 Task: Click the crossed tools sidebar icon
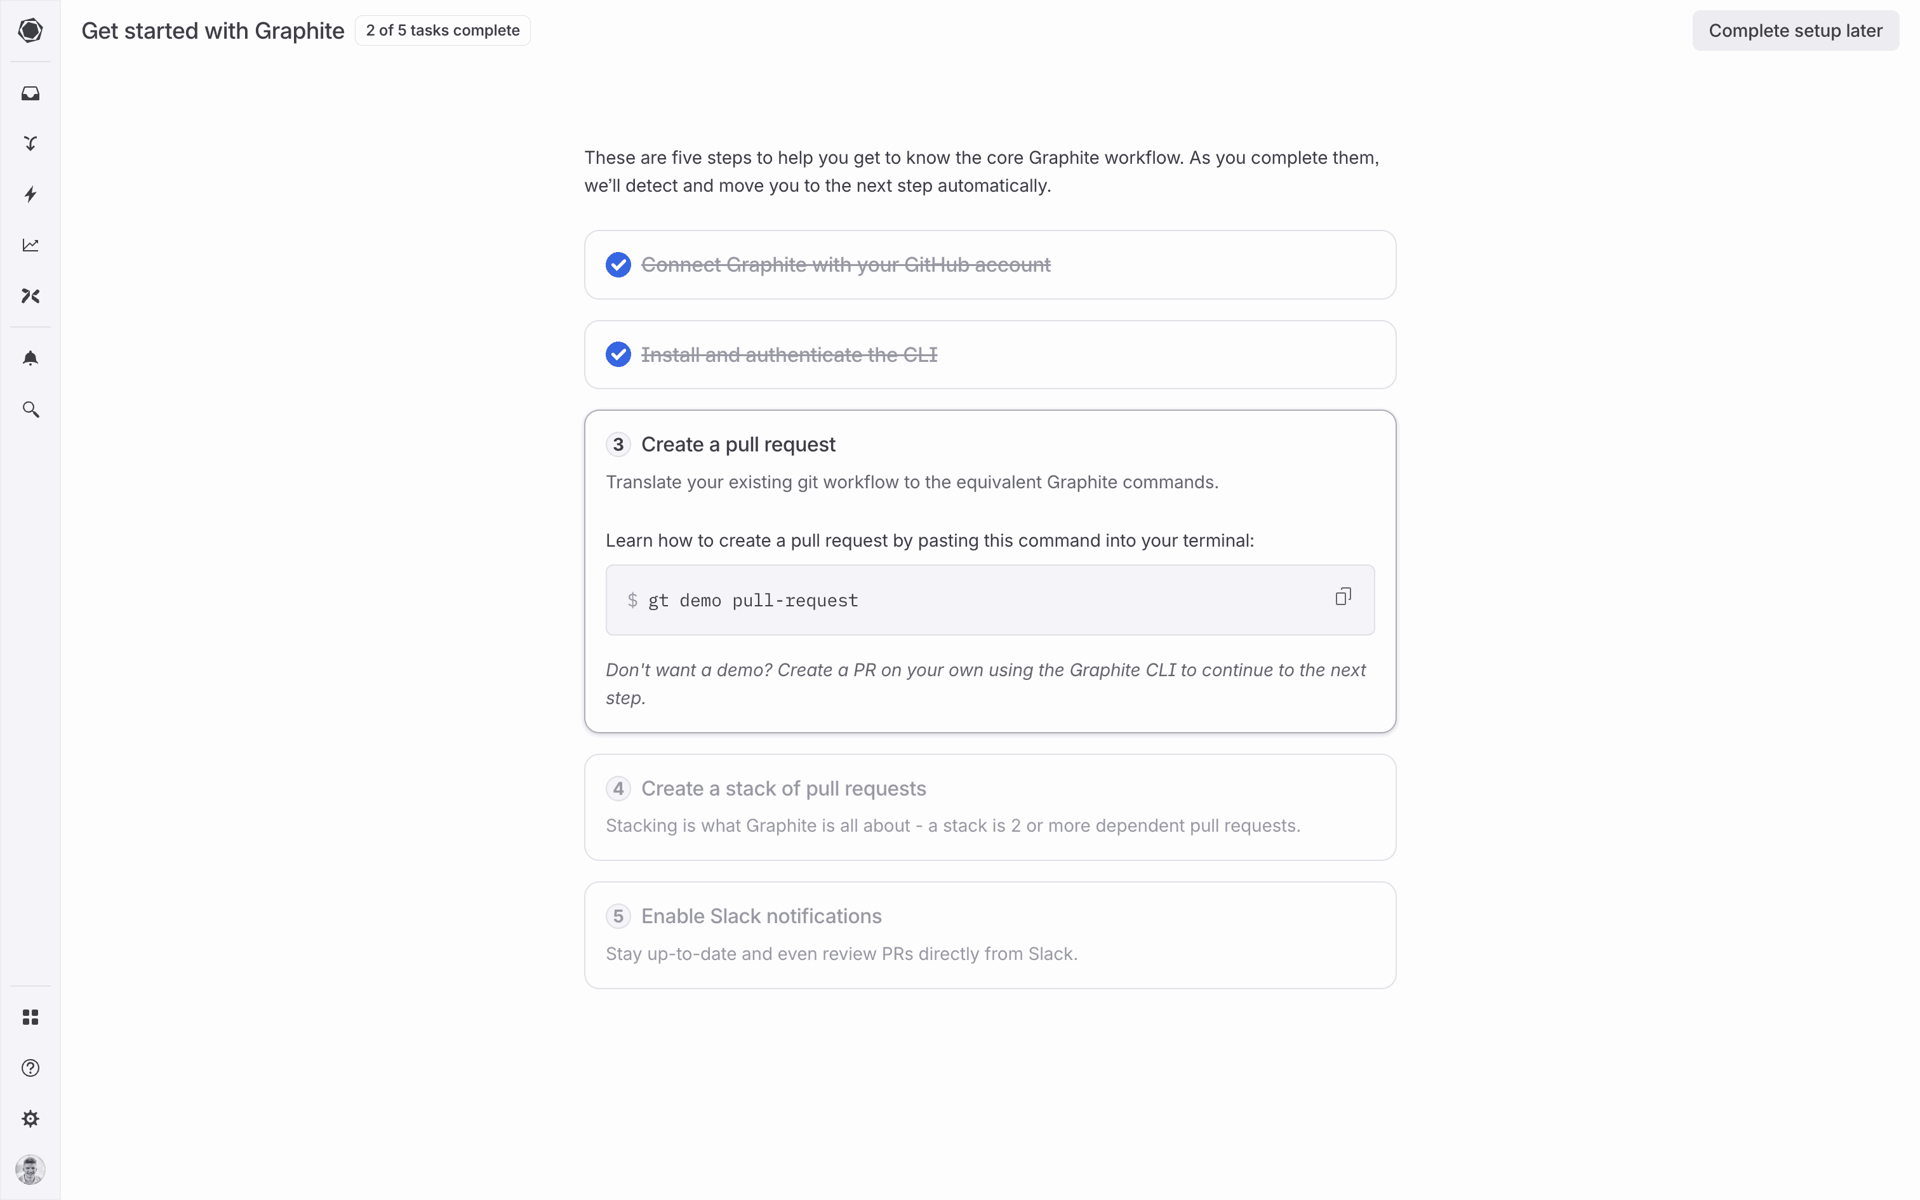pos(31,296)
